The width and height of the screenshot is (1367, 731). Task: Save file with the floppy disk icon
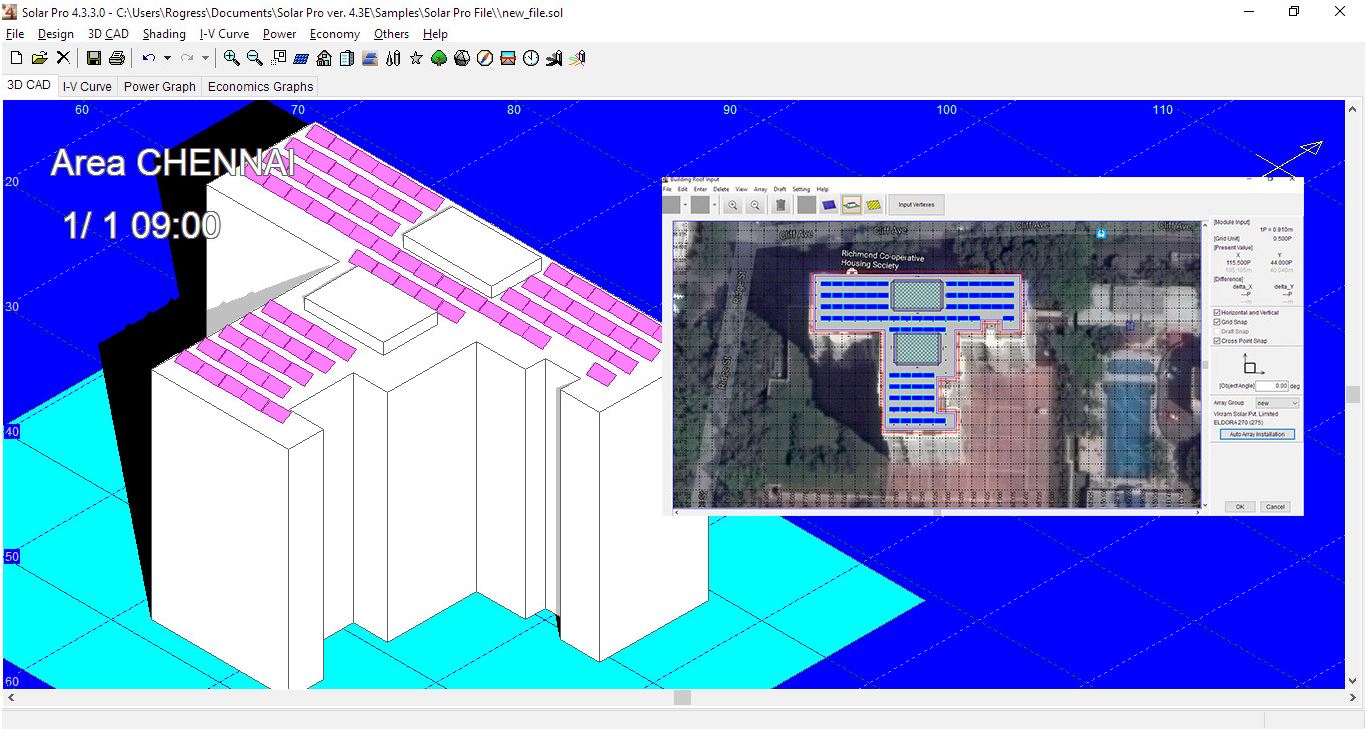(94, 58)
